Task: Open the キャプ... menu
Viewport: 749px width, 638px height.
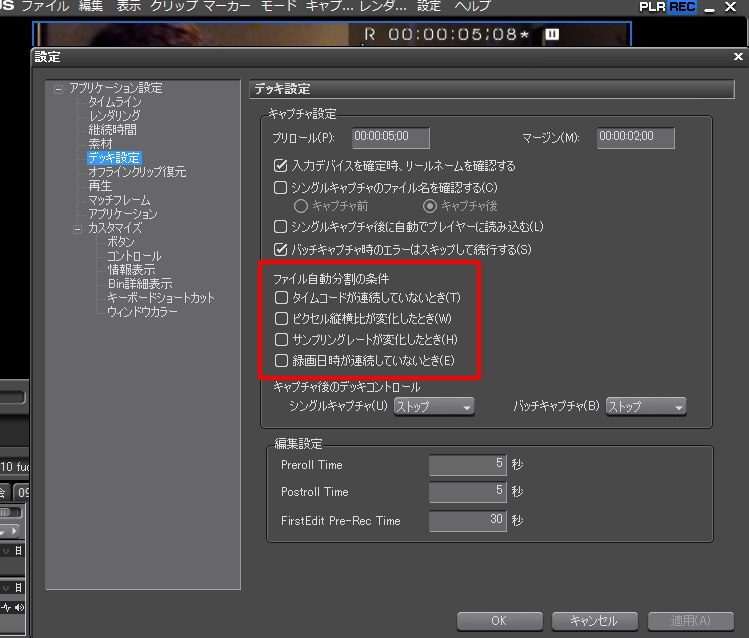Action: [329, 6]
